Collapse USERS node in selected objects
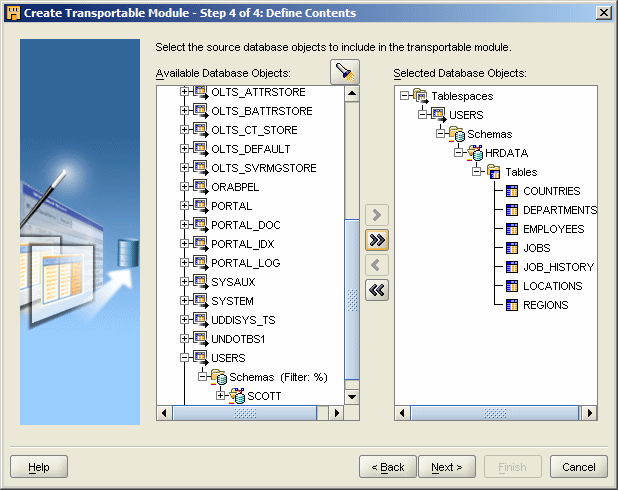This screenshot has height=490, width=618. click(422, 115)
